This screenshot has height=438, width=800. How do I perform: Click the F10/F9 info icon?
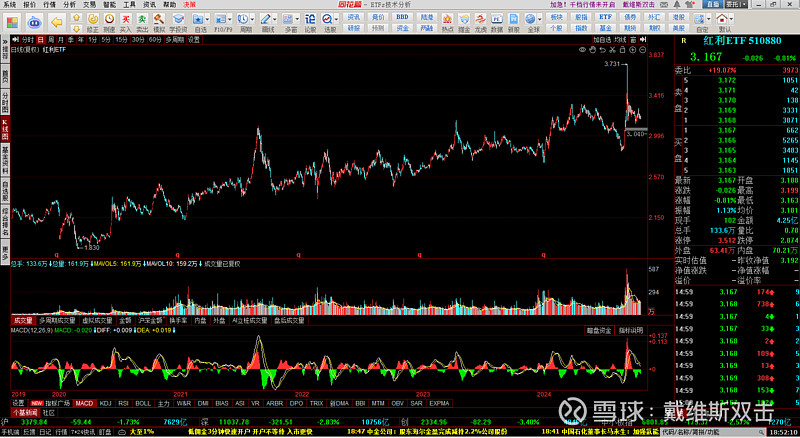point(220,19)
